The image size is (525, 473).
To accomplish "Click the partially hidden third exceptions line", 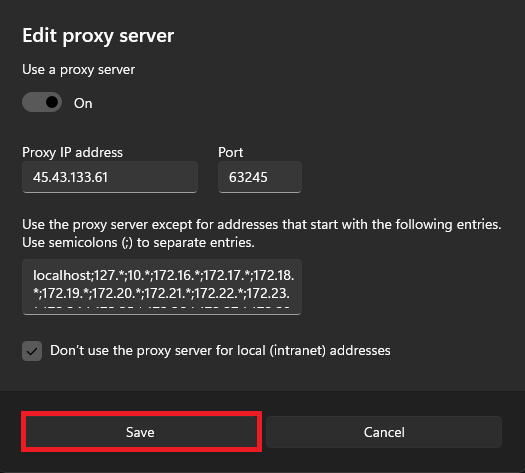I will click(161, 307).
